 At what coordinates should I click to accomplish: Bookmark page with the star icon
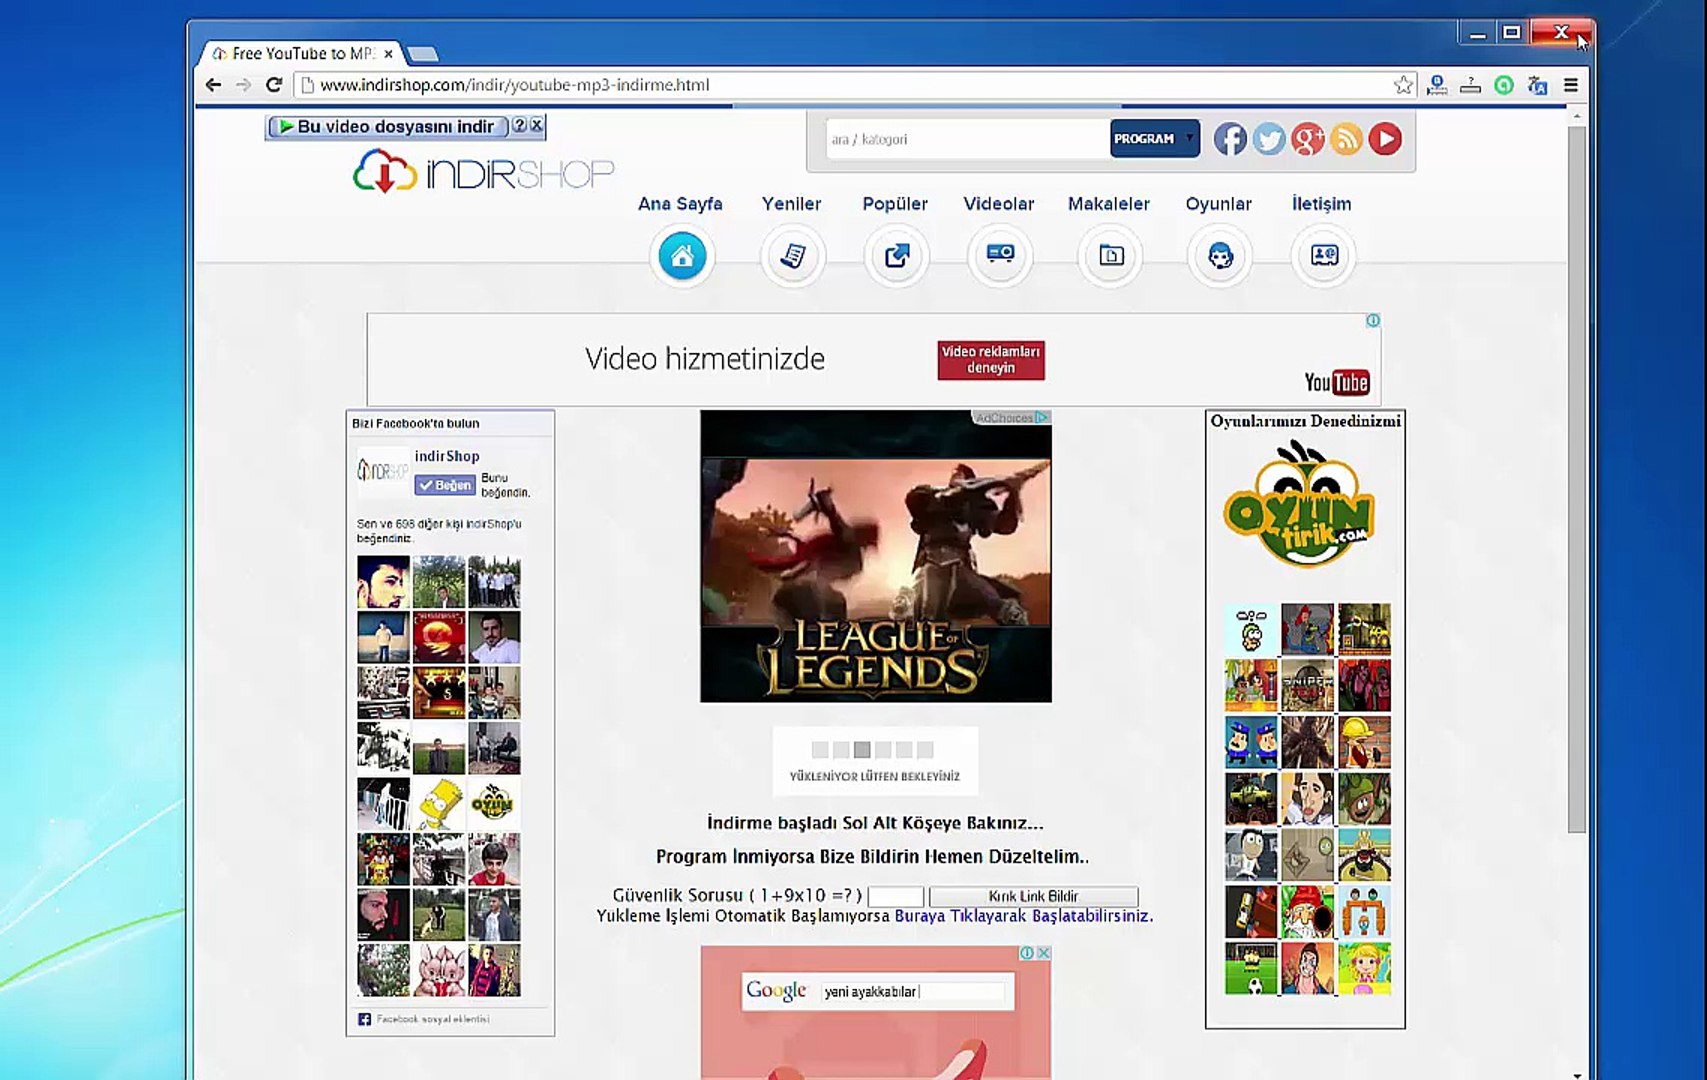(x=1403, y=85)
